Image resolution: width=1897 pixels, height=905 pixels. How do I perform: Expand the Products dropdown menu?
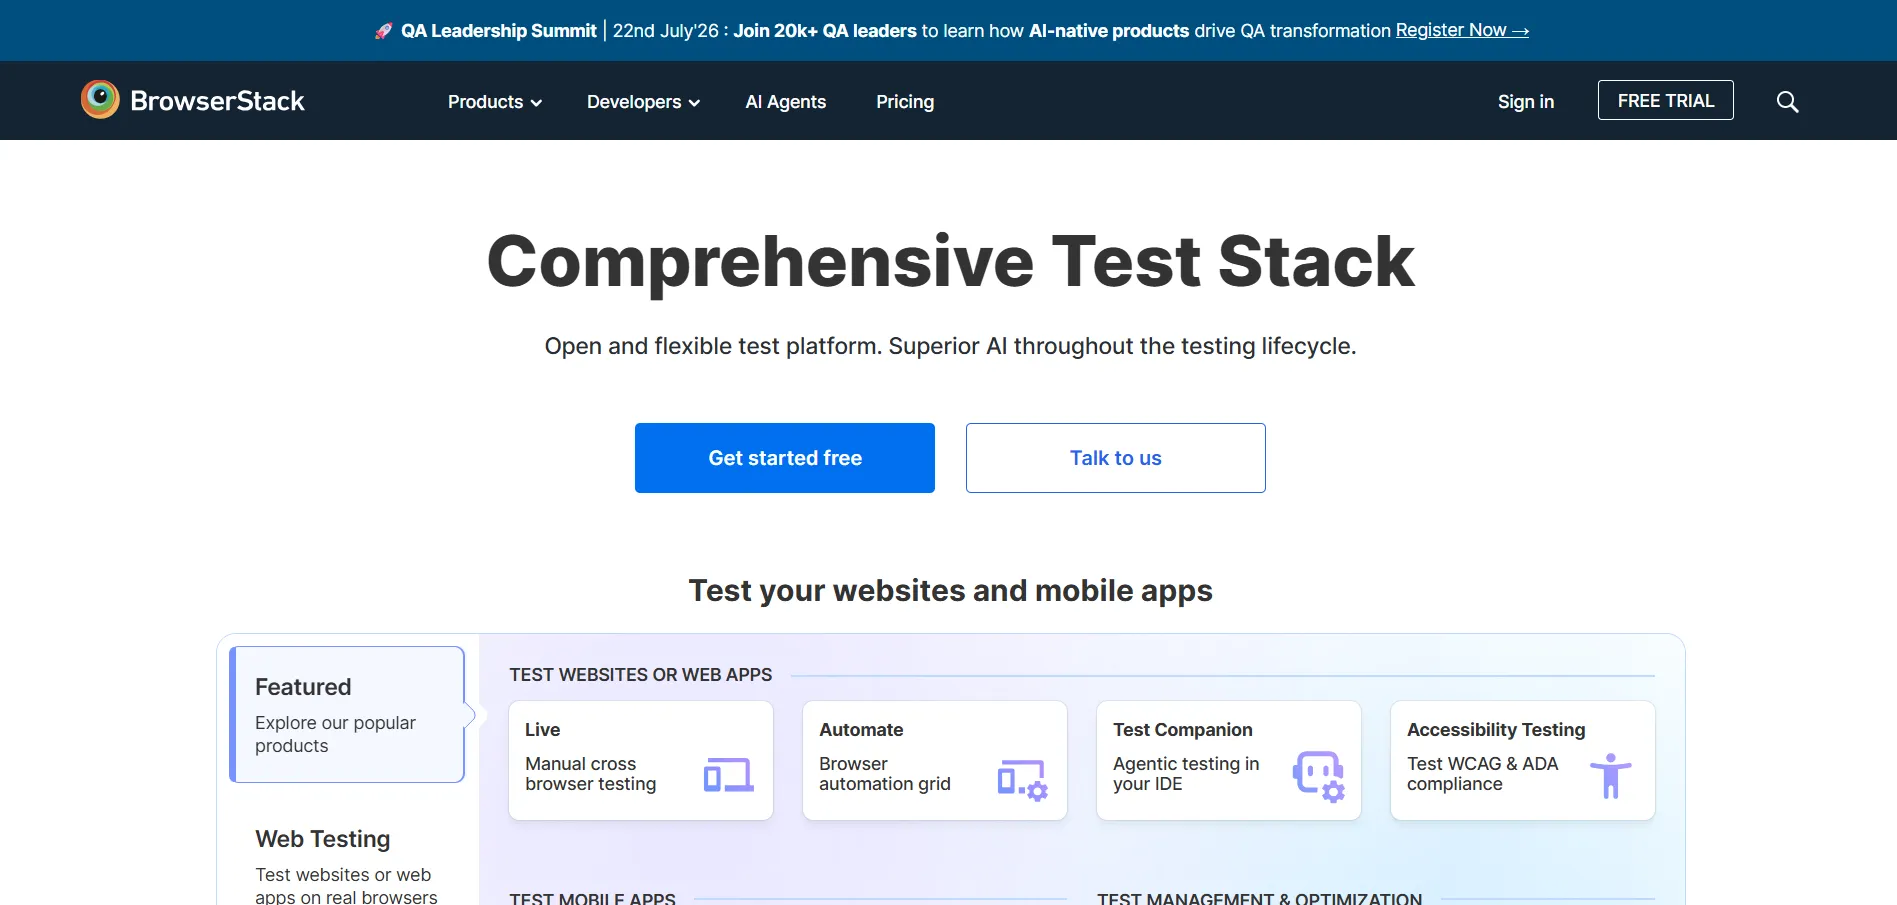point(494,102)
